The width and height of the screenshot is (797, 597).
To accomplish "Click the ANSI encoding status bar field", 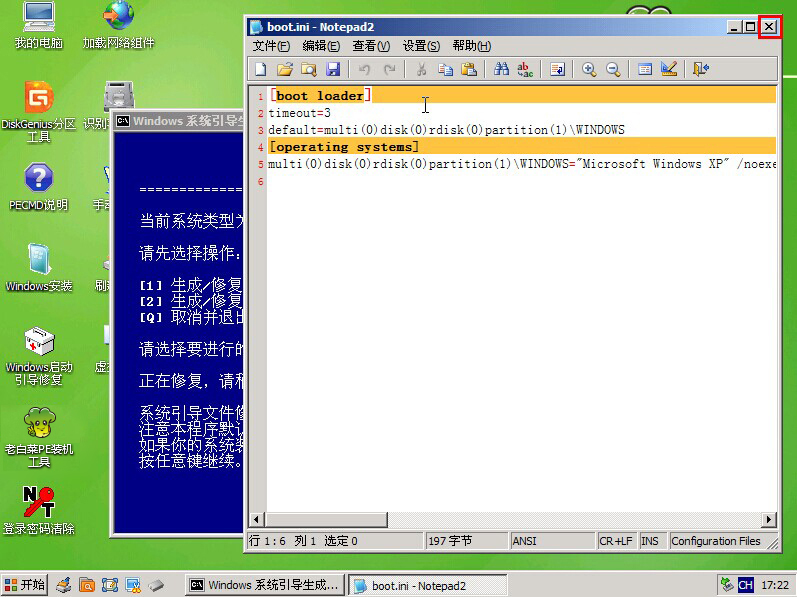I will pyautogui.click(x=552, y=541).
